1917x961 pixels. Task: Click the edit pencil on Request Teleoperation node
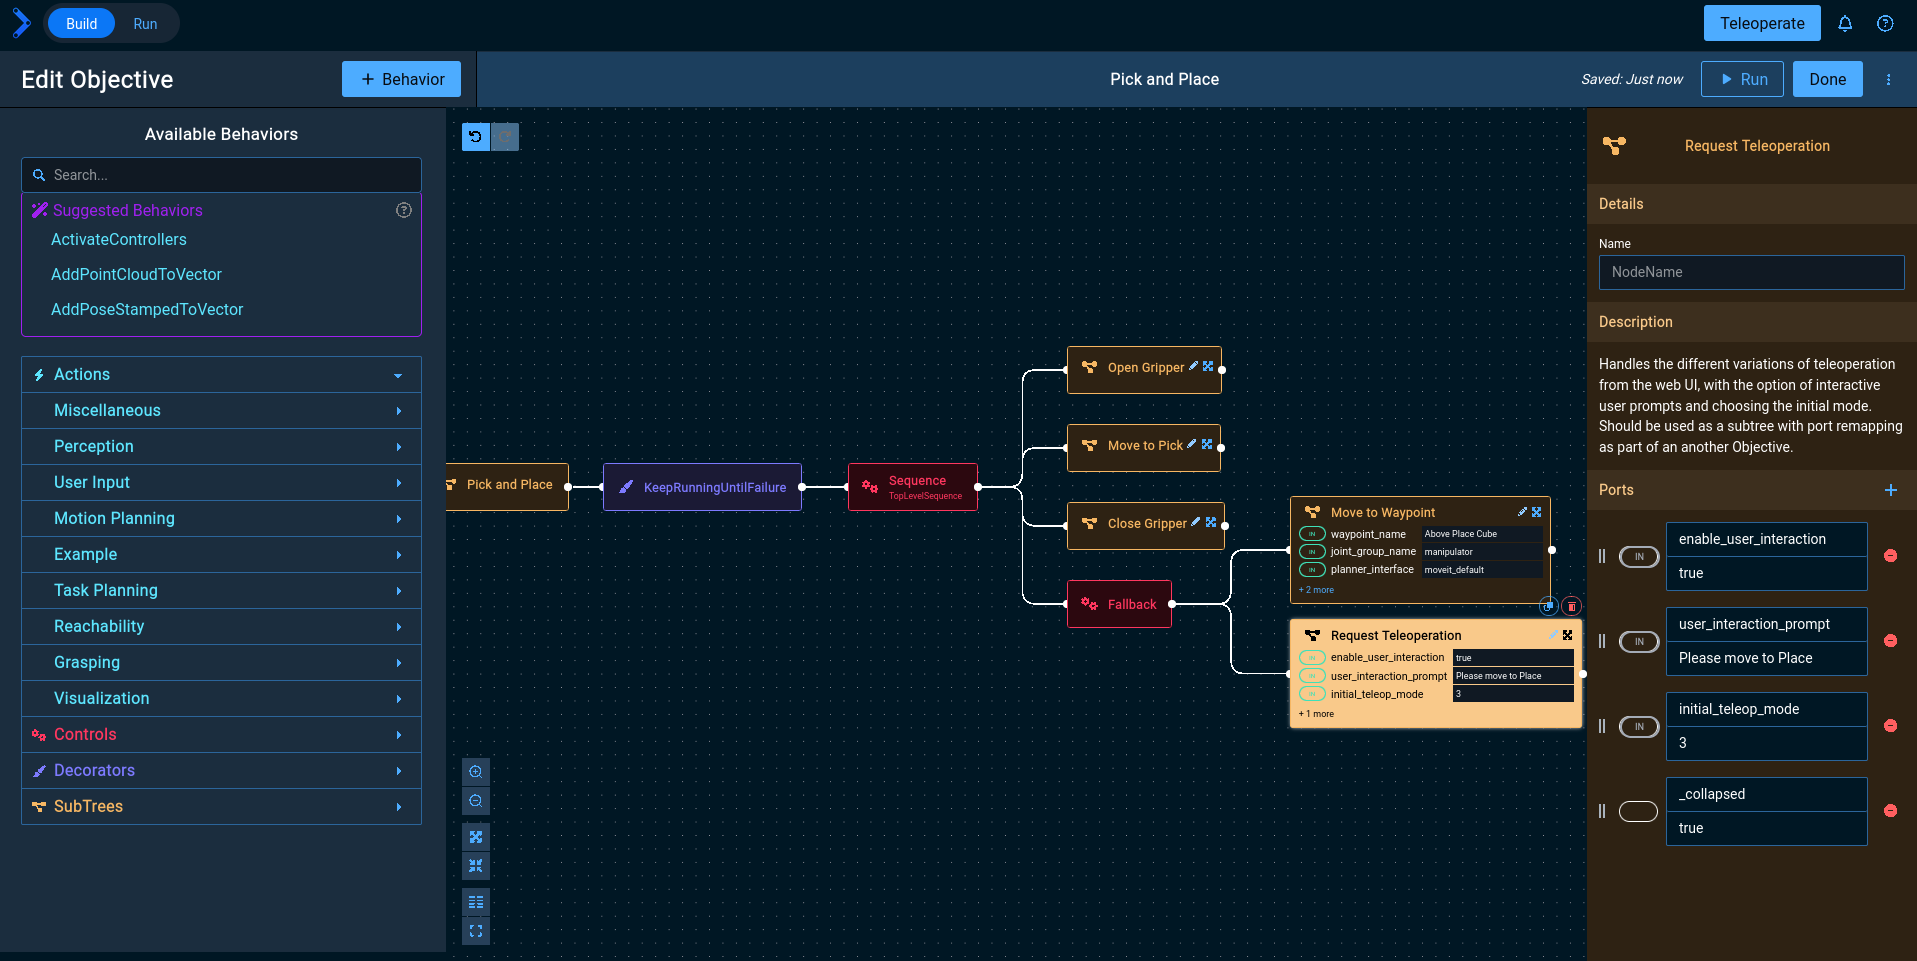tap(1553, 635)
